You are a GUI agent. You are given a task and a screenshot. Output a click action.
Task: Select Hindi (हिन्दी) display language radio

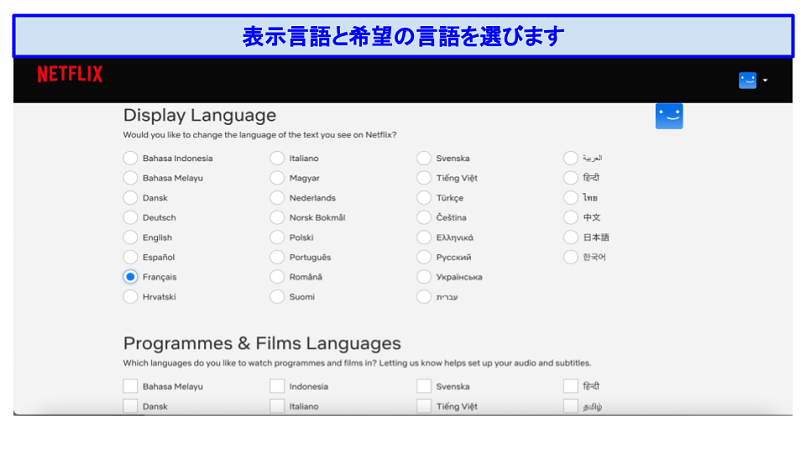pos(571,178)
